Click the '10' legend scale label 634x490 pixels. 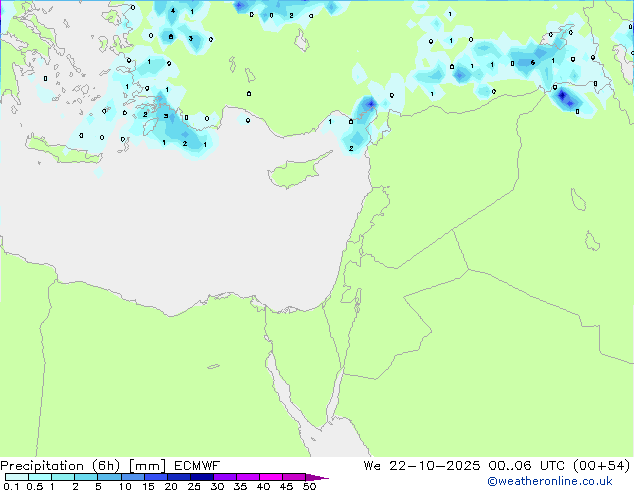click(125, 486)
